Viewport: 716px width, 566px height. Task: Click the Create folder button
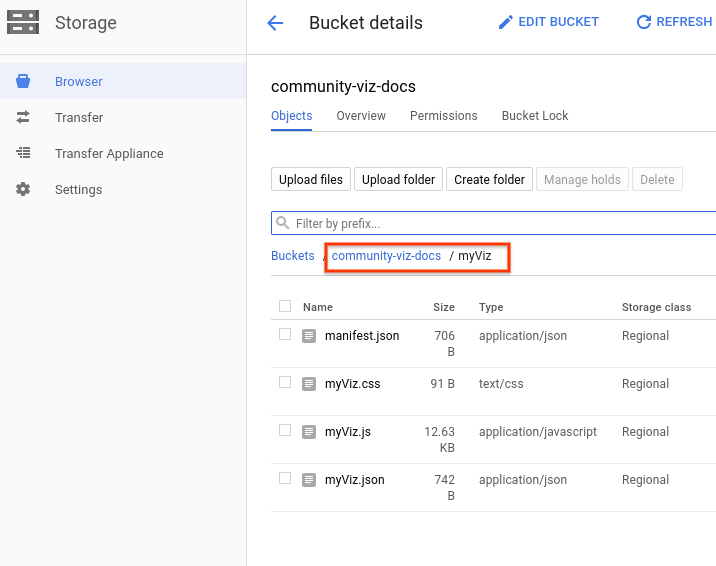coord(489,180)
